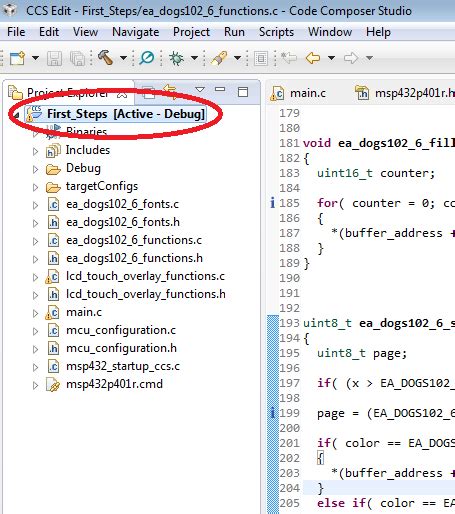
Task: Click the uint16_t counter declaration line
Action: point(376,173)
